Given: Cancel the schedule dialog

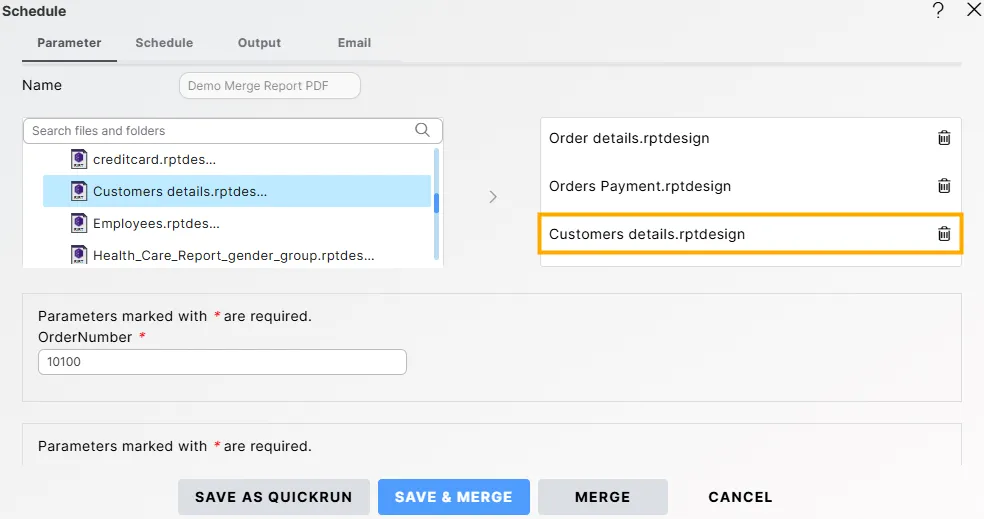Looking at the screenshot, I should coord(740,497).
